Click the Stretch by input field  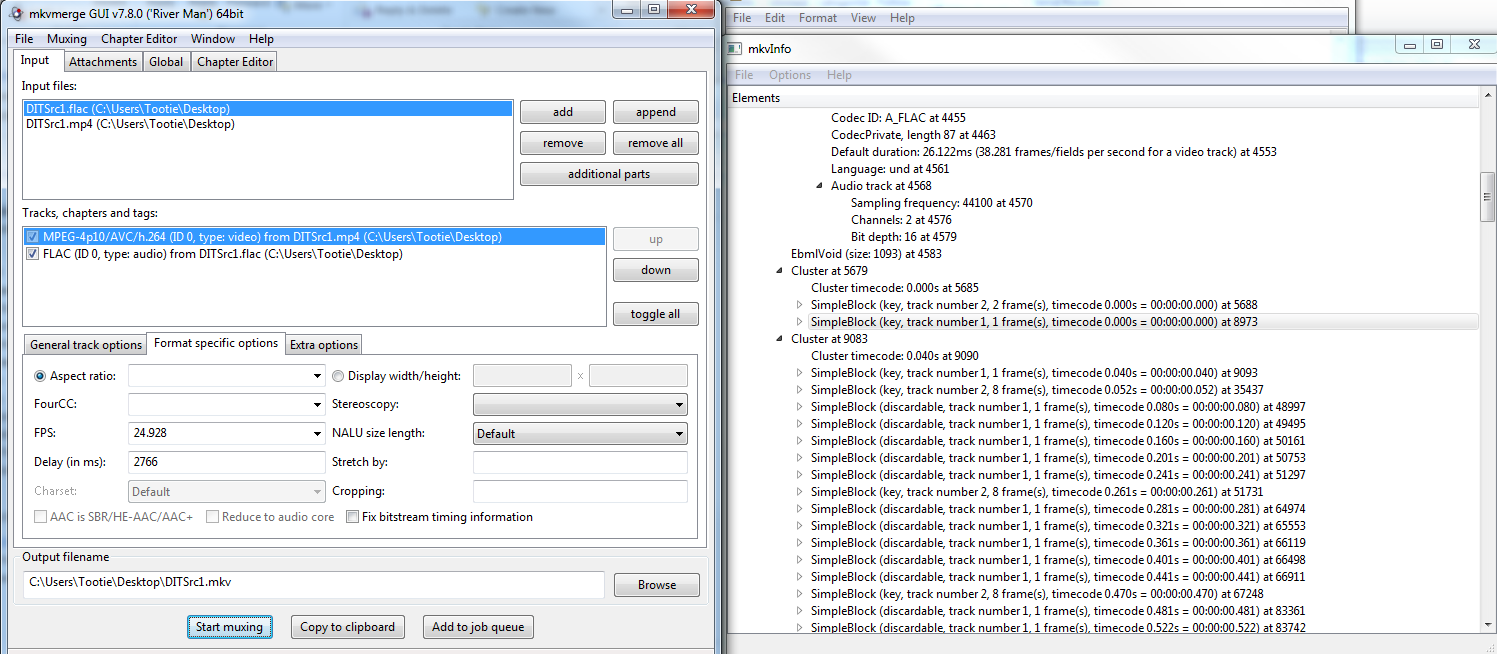click(580, 462)
